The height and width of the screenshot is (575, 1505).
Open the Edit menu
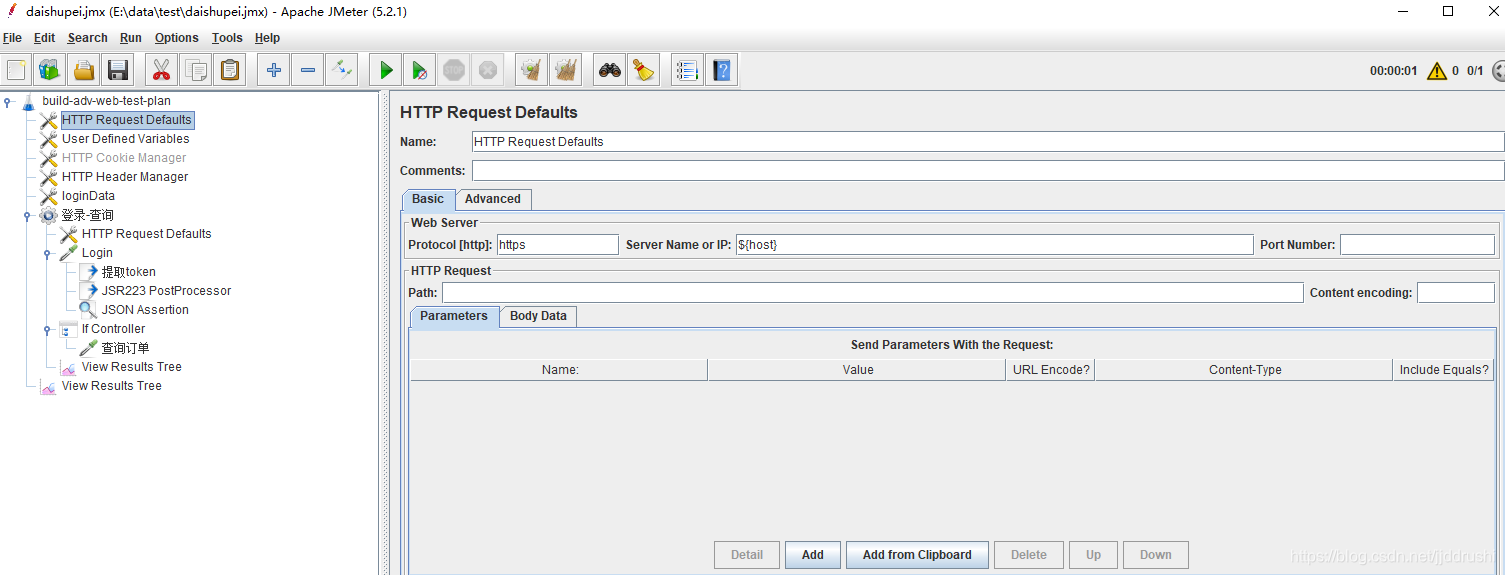44,38
